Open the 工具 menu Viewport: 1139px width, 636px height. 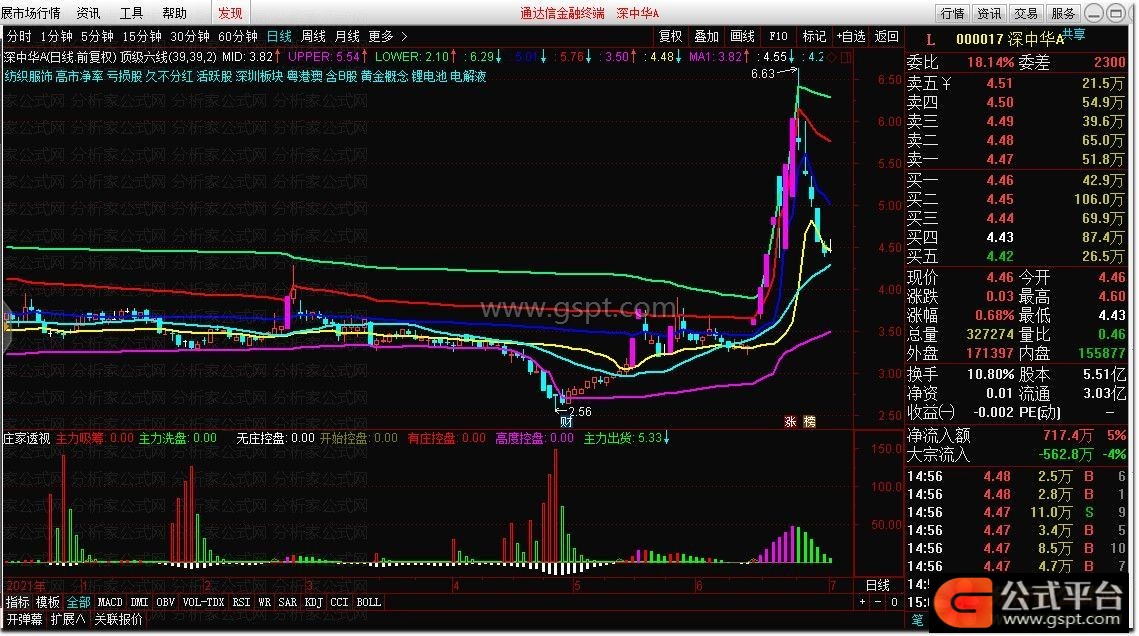131,13
